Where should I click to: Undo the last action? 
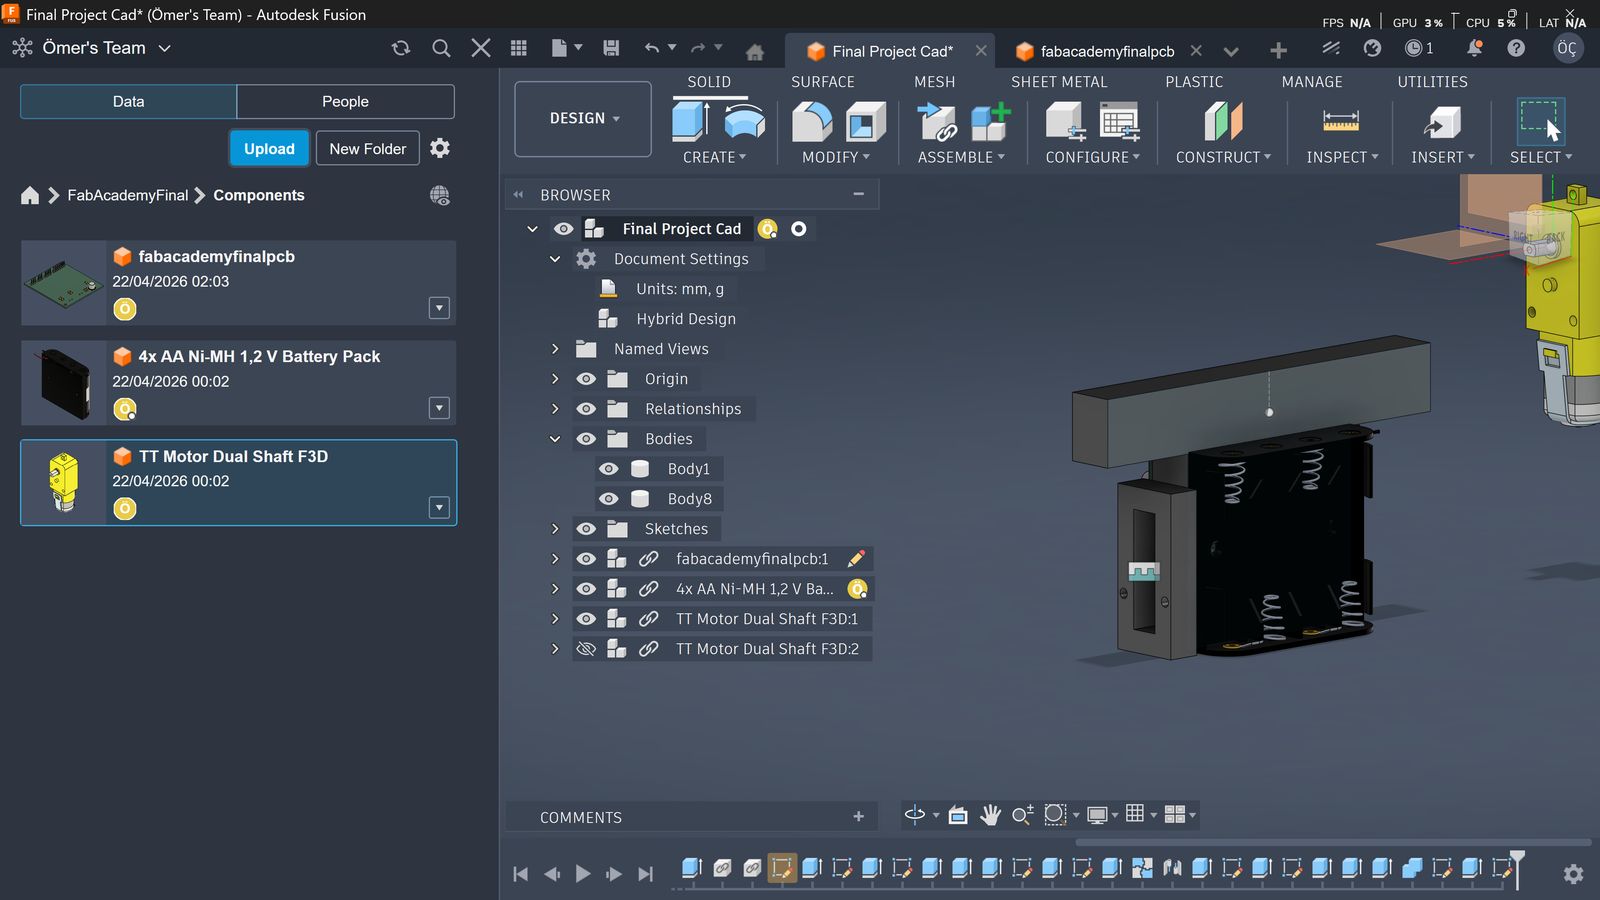point(652,48)
